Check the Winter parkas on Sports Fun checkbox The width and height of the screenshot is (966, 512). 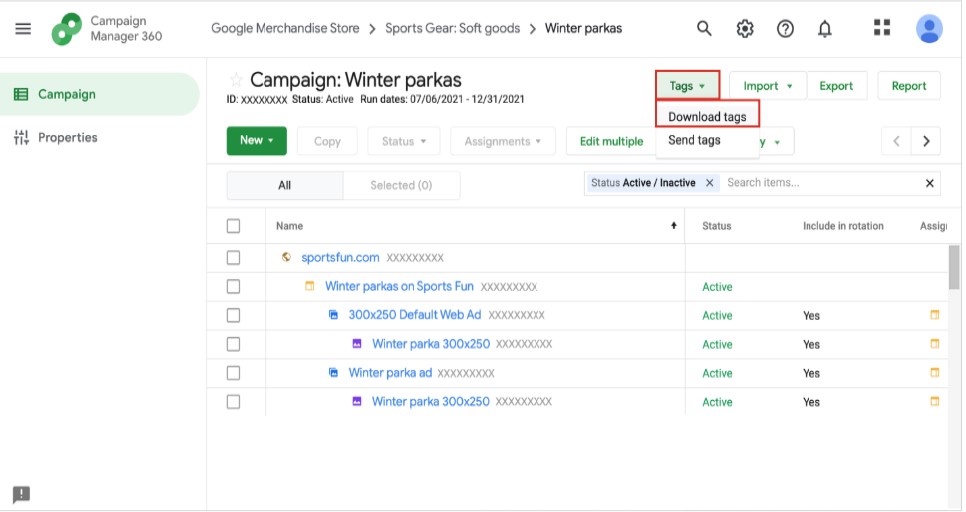pos(233,286)
